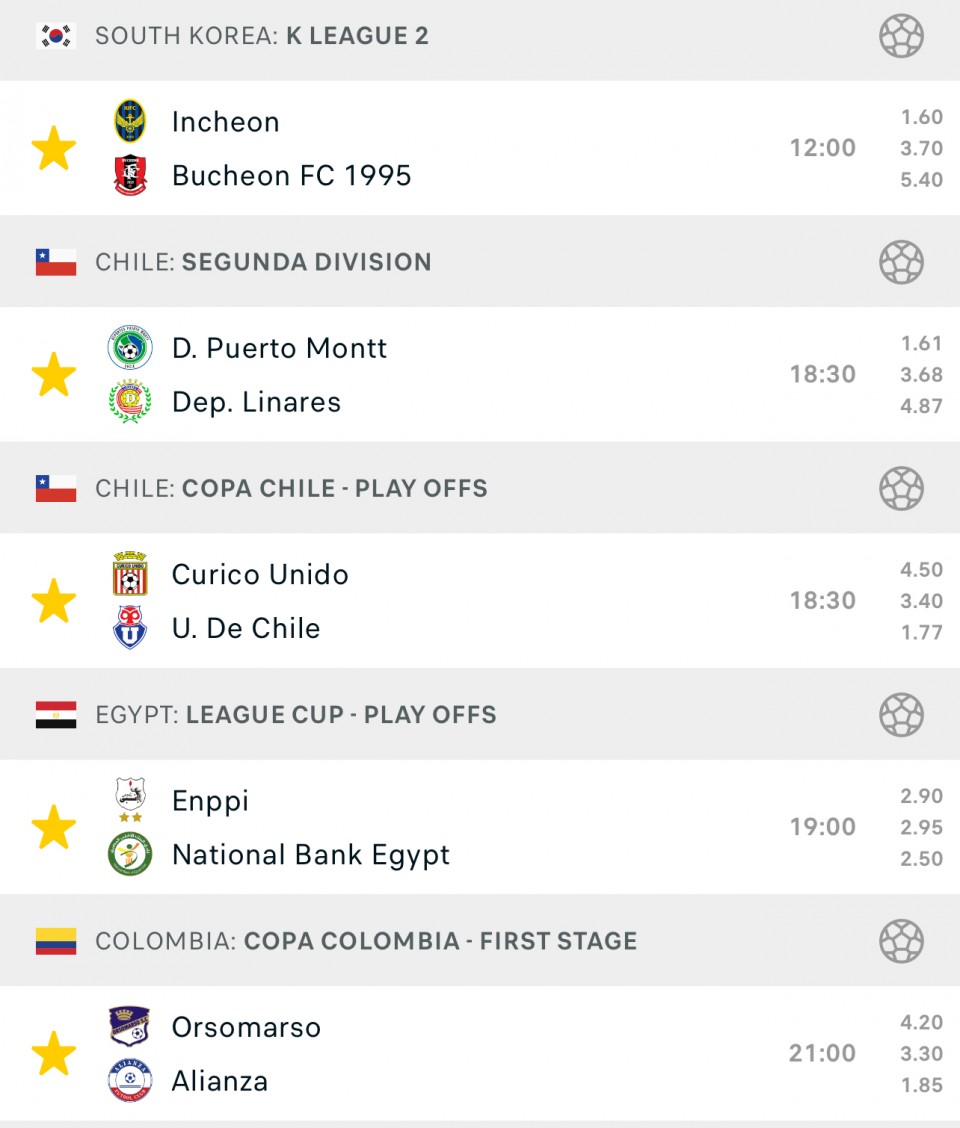Select Curico Unido home win odds 4.50
This screenshot has width=960, height=1128.
point(921,570)
